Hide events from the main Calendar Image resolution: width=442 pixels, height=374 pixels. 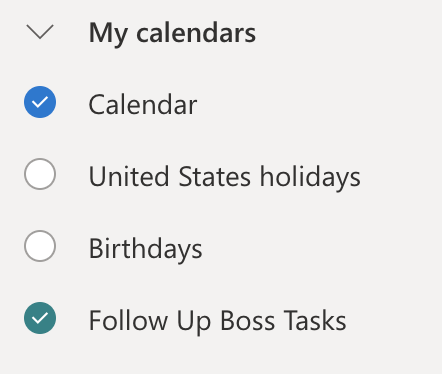pyautogui.click(x=40, y=102)
